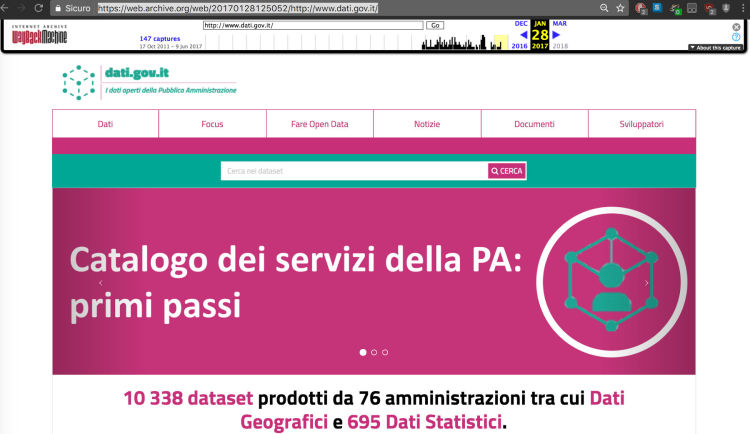Click the Wayback Go button
The width and height of the screenshot is (750, 434).
pos(435,25)
